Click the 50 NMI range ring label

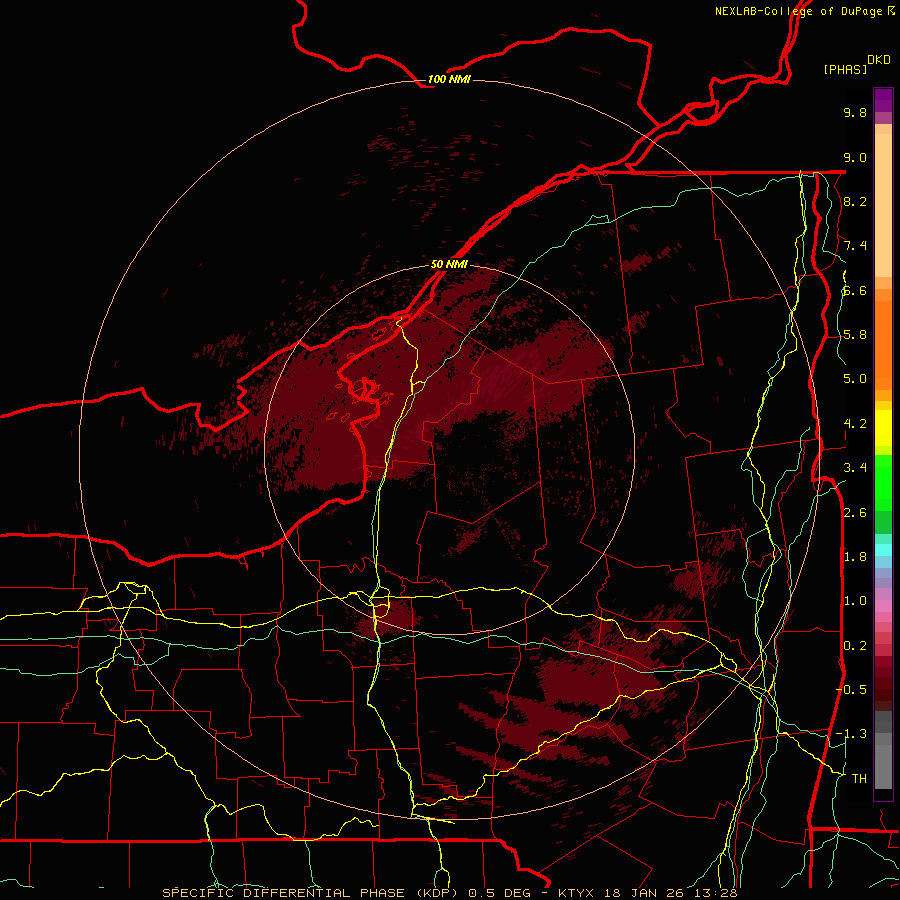[x=449, y=264]
